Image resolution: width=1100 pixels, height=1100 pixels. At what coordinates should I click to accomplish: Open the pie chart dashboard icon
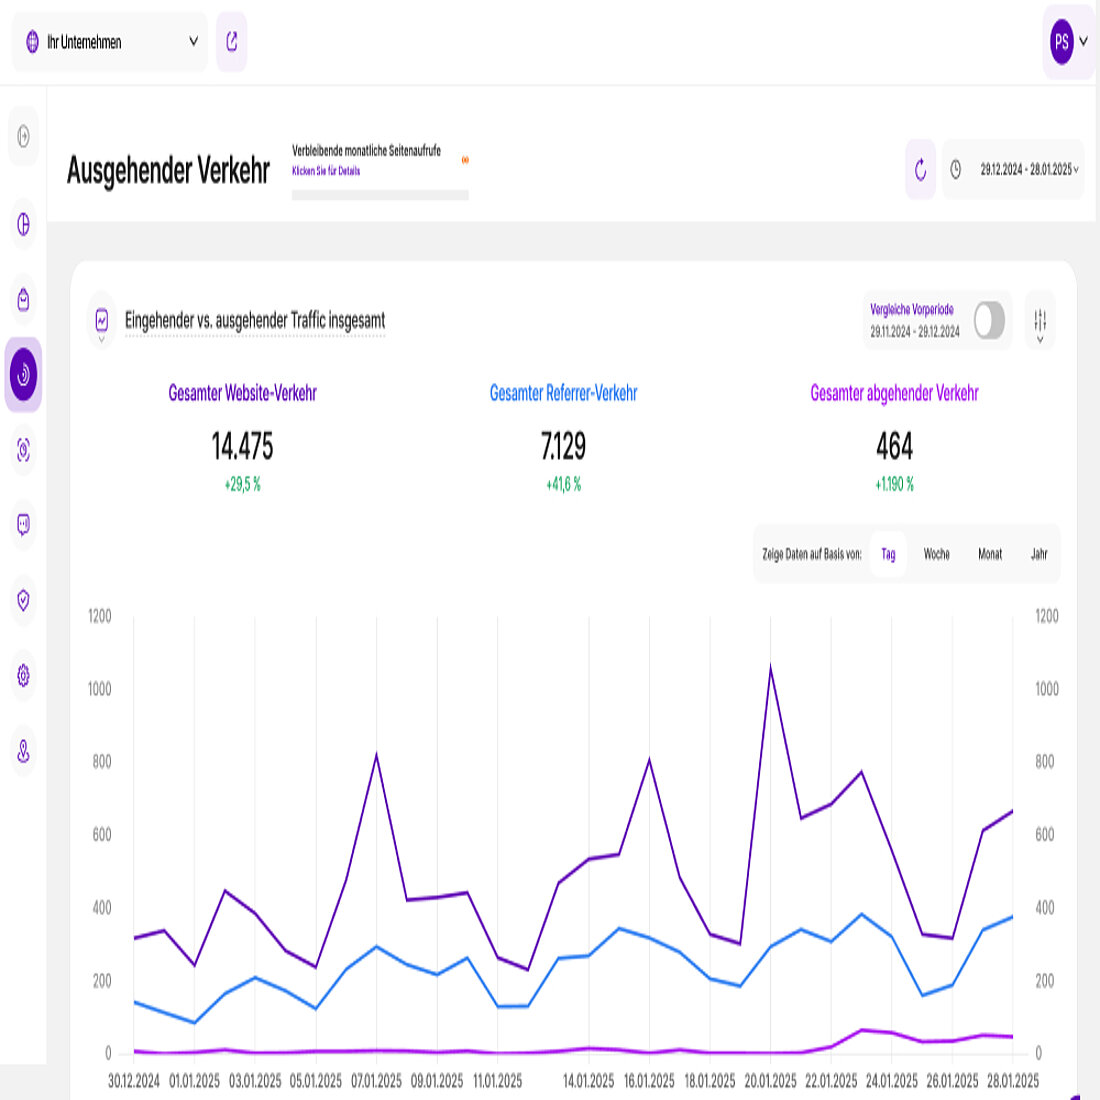pyautogui.click(x=24, y=224)
